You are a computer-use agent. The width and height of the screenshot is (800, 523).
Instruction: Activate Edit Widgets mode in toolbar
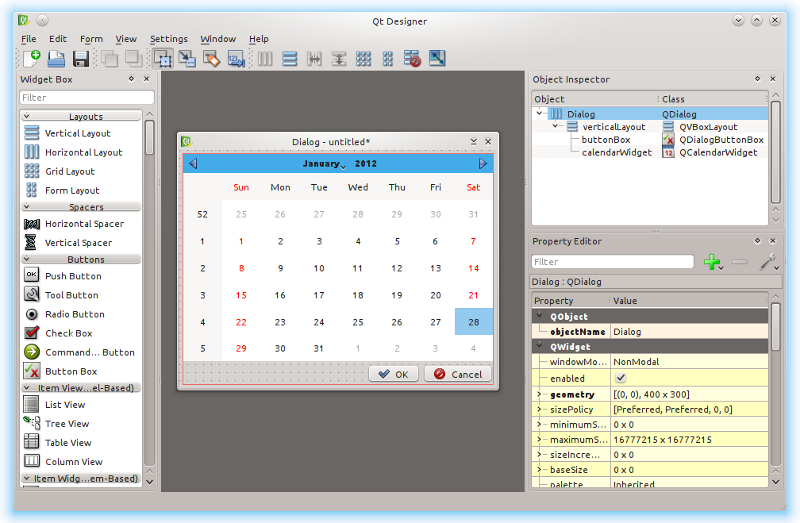tap(163, 59)
